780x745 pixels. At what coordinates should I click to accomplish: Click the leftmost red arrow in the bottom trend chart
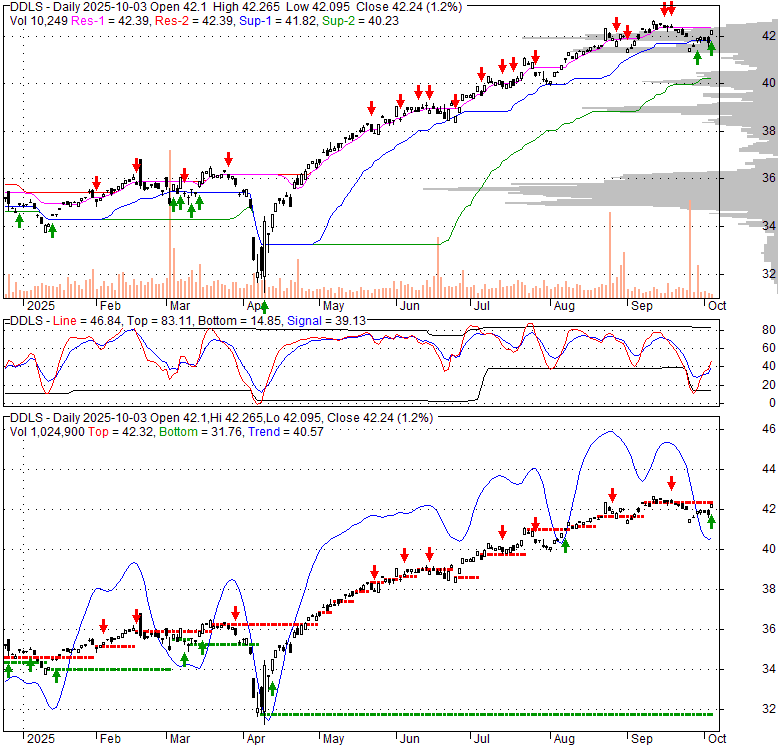[x=104, y=625]
